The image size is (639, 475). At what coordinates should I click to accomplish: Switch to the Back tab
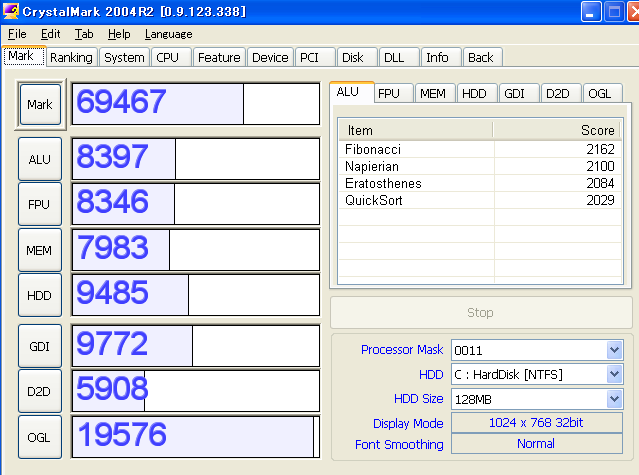pyautogui.click(x=483, y=57)
